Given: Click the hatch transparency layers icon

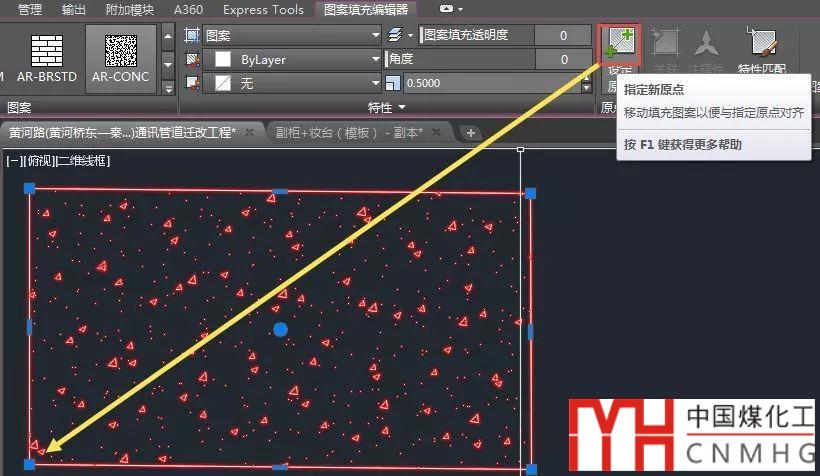Looking at the screenshot, I should click(x=394, y=35).
